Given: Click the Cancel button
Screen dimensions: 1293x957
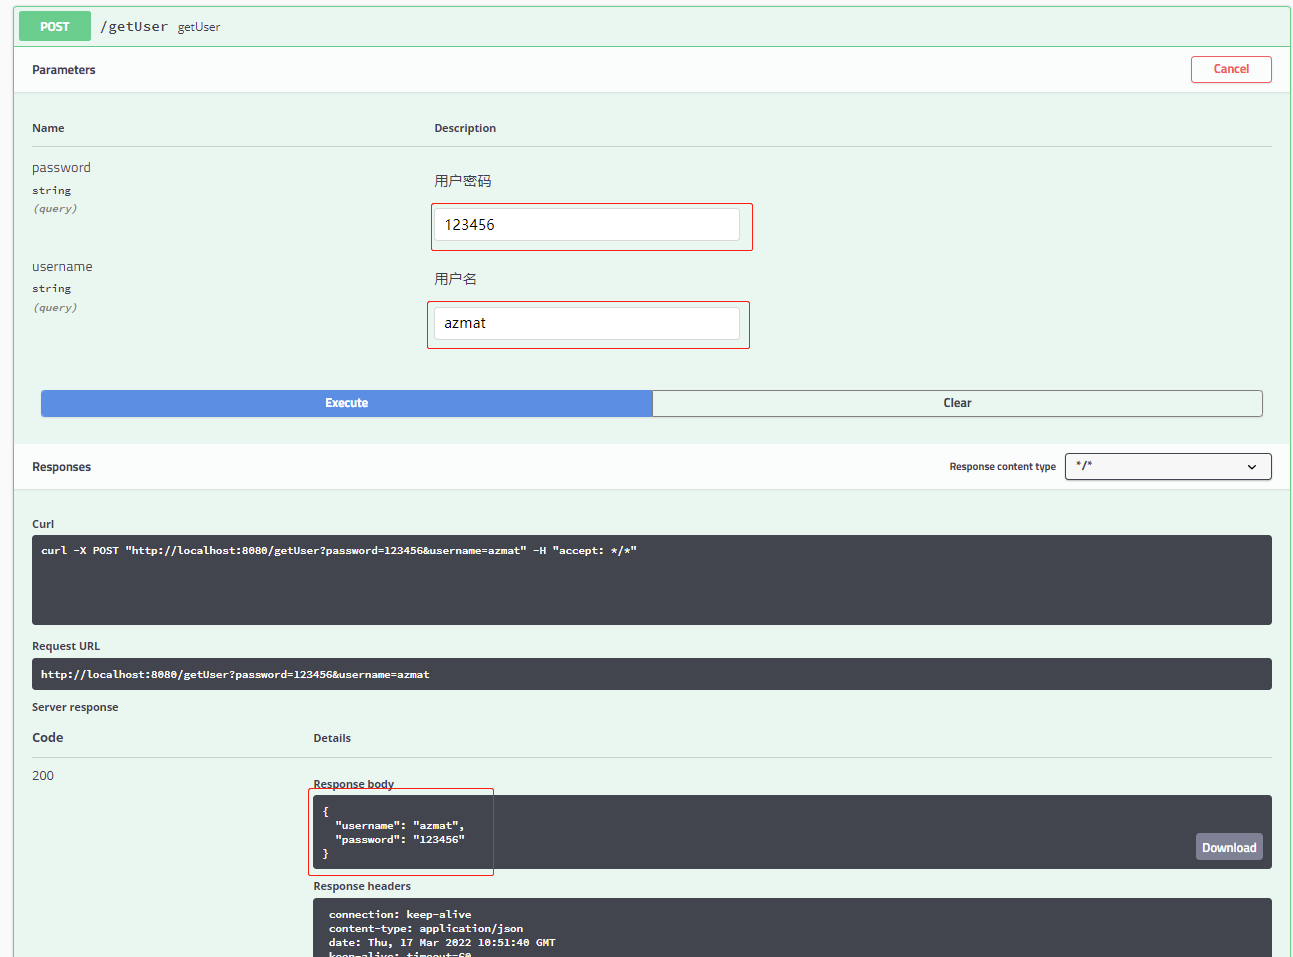Looking at the screenshot, I should coord(1231,69).
